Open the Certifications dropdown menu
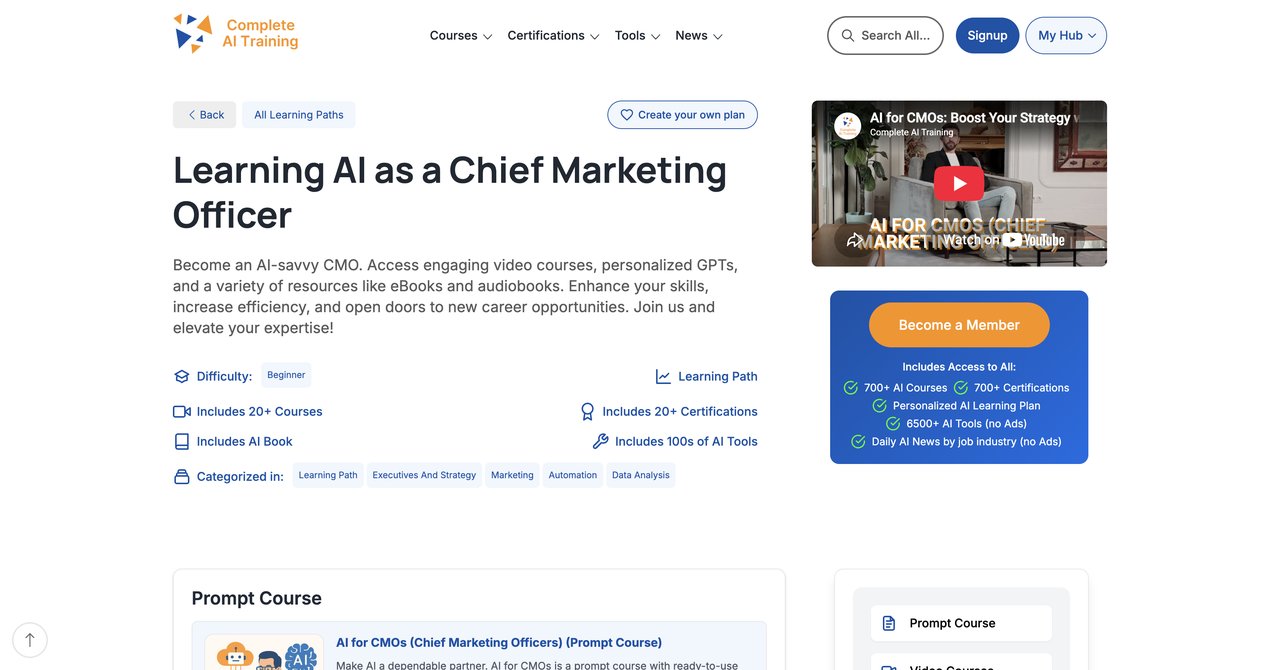 (x=553, y=35)
